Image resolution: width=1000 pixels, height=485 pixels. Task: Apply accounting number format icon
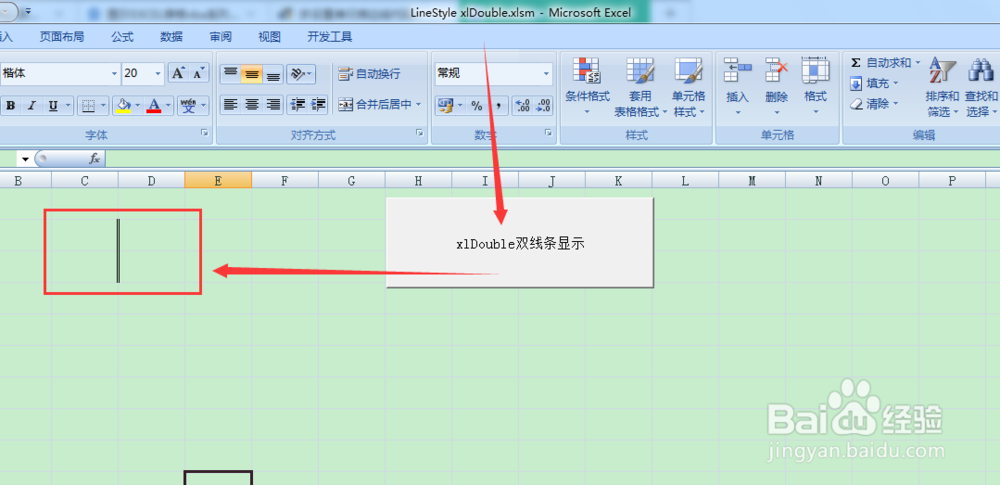(x=445, y=106)
